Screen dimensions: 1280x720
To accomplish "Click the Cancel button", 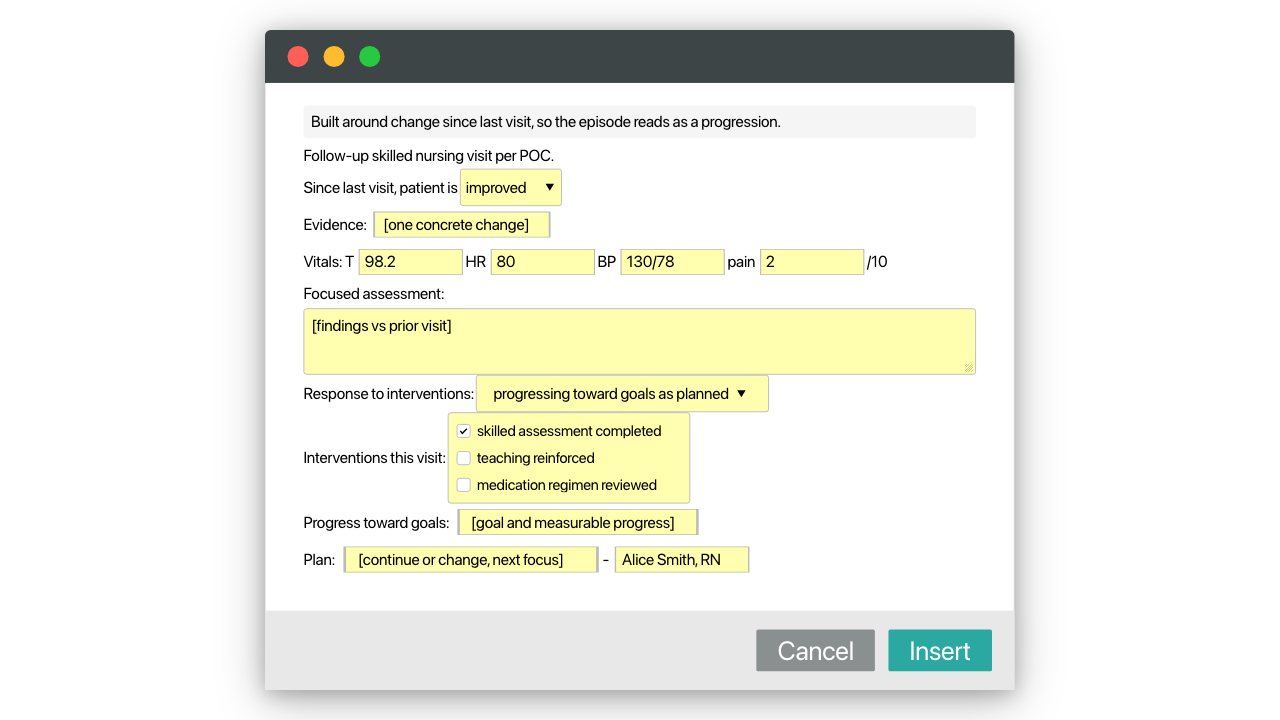I will [815, 650].
